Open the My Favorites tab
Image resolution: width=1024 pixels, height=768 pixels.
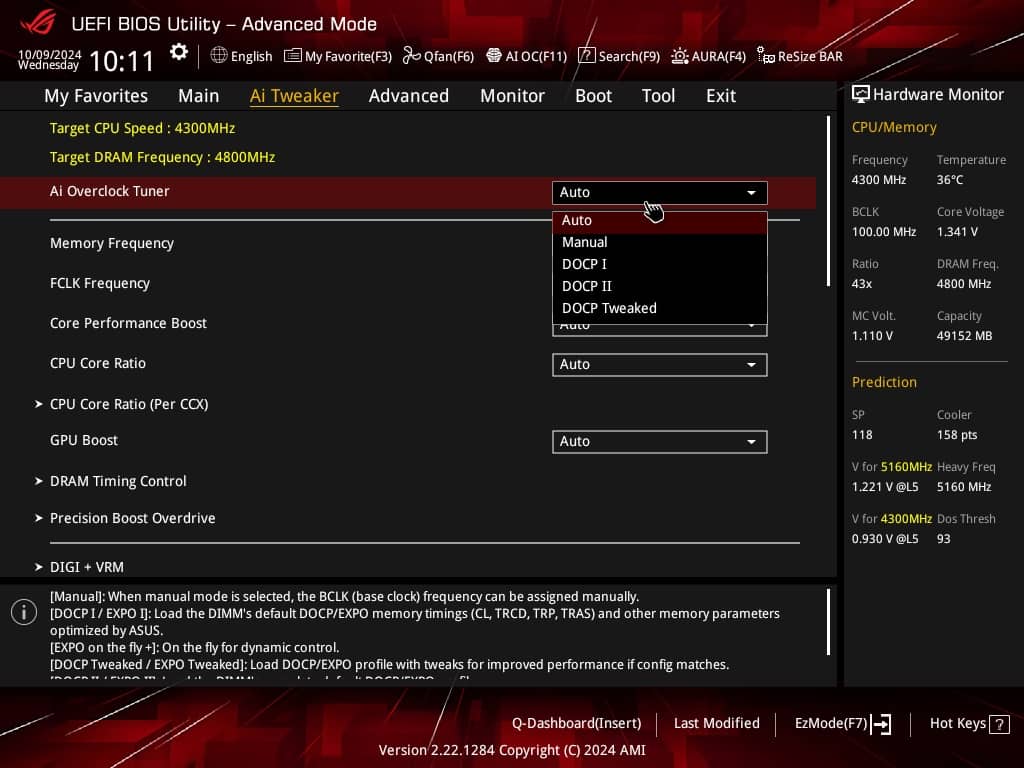96,96
